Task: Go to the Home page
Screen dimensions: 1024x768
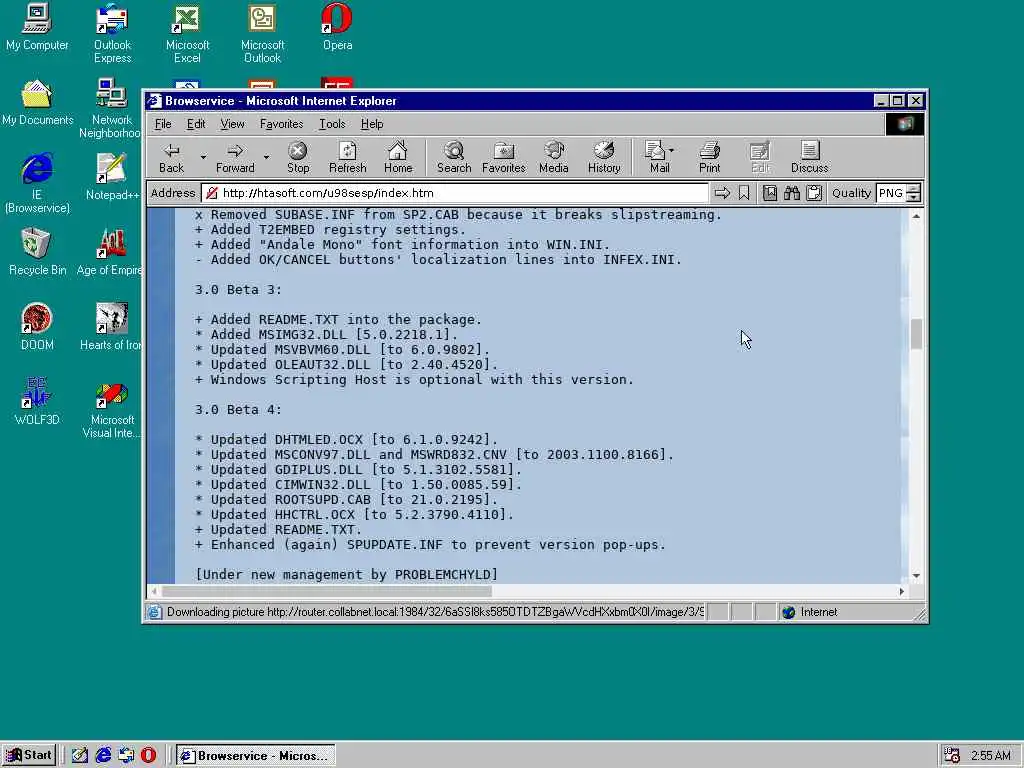Action: tap(398, 158)
